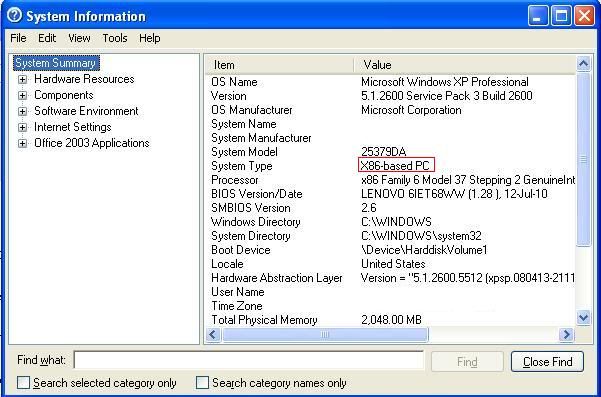
Task: Click the Find button
Action: point(467,362)
